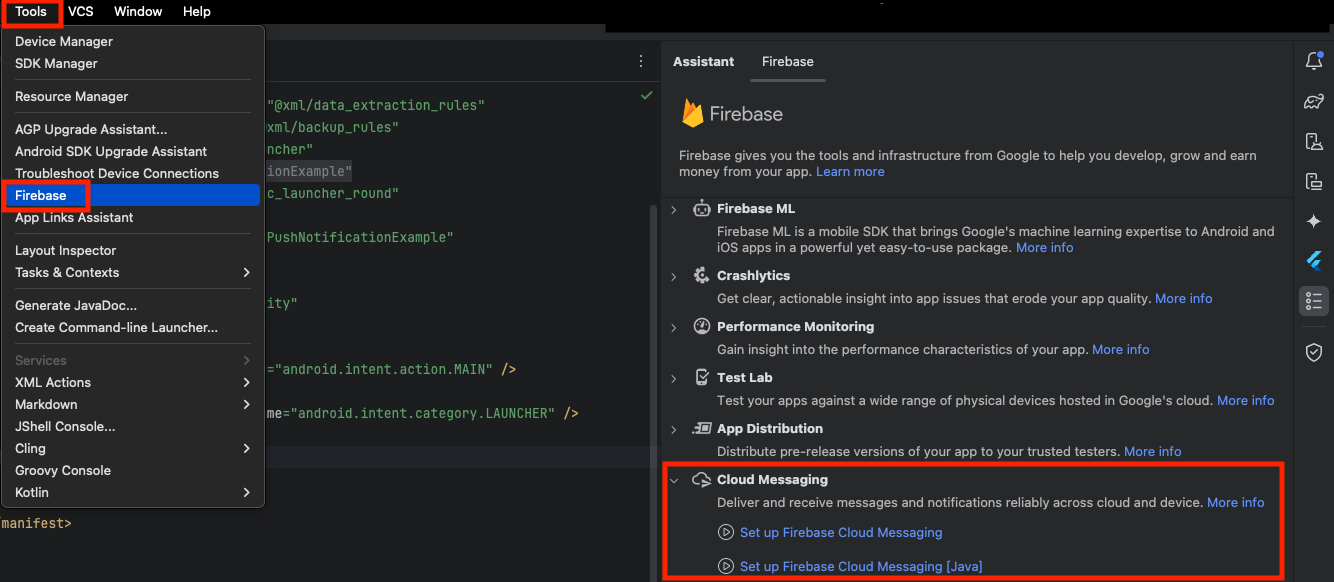Expand the Test Lab section
1334x582 pixels.
(674, 378)
